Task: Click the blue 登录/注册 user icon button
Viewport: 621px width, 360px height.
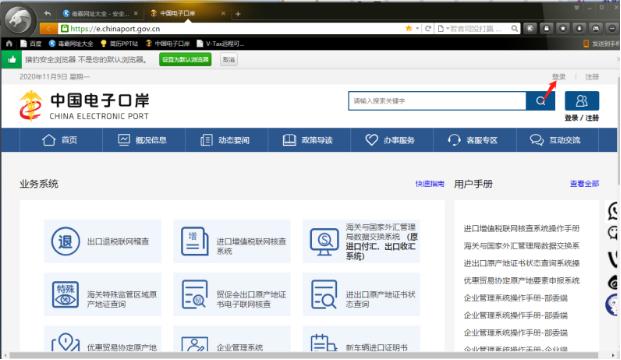Action: pyautogui.click(x=582, y=101)
